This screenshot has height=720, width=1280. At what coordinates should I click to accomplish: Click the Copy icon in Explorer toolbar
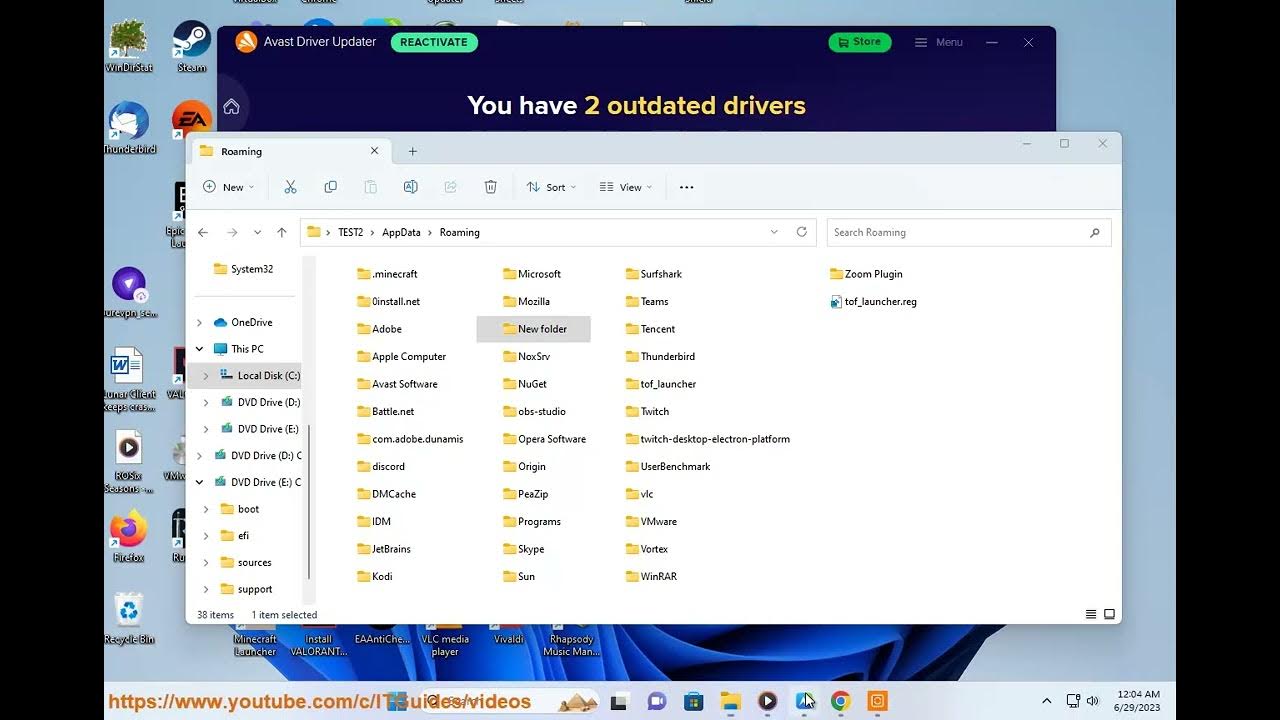(331, 187)
